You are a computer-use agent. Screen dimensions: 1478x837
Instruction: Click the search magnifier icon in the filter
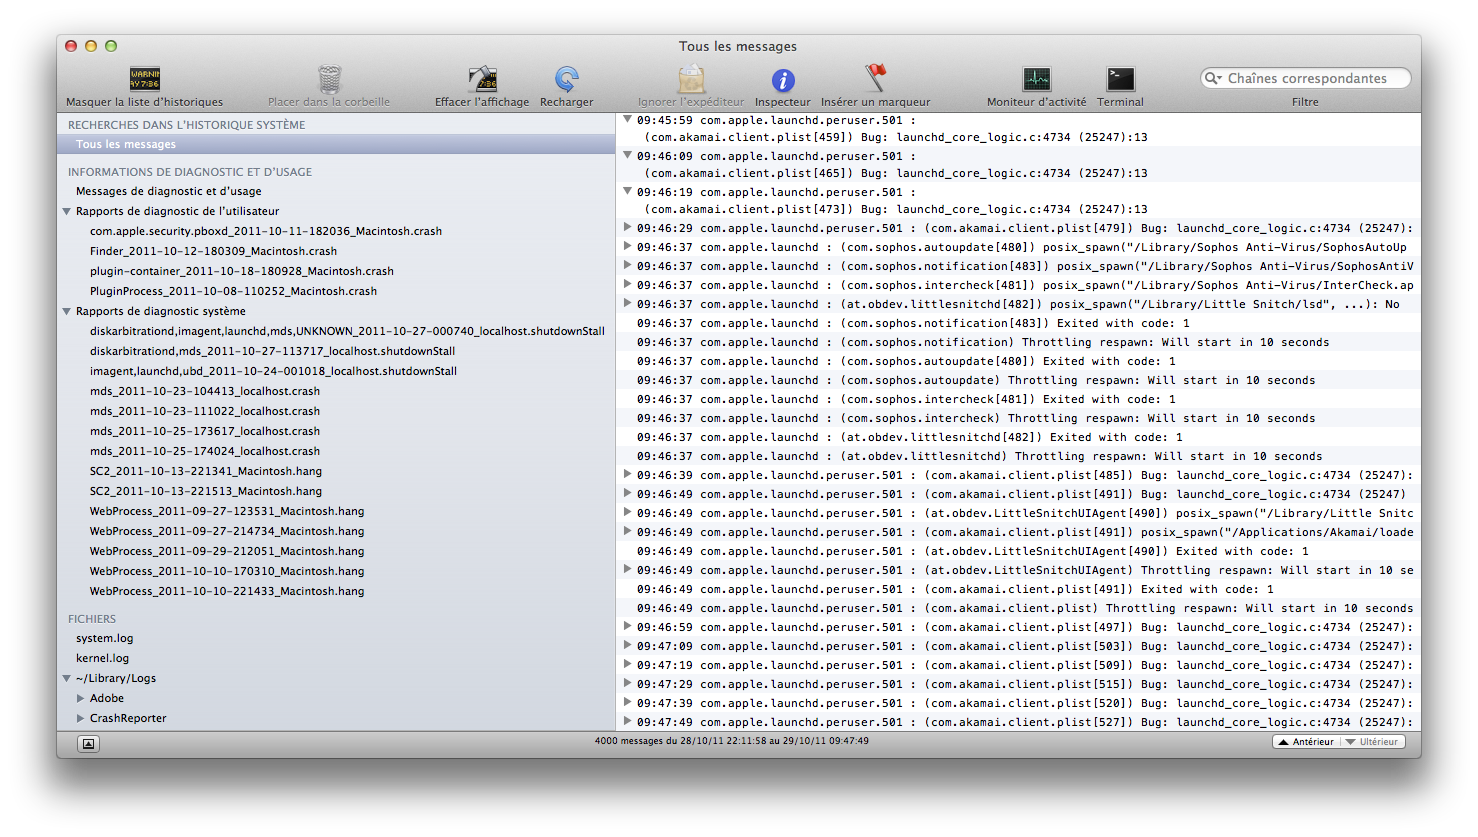click(1213, 78)
